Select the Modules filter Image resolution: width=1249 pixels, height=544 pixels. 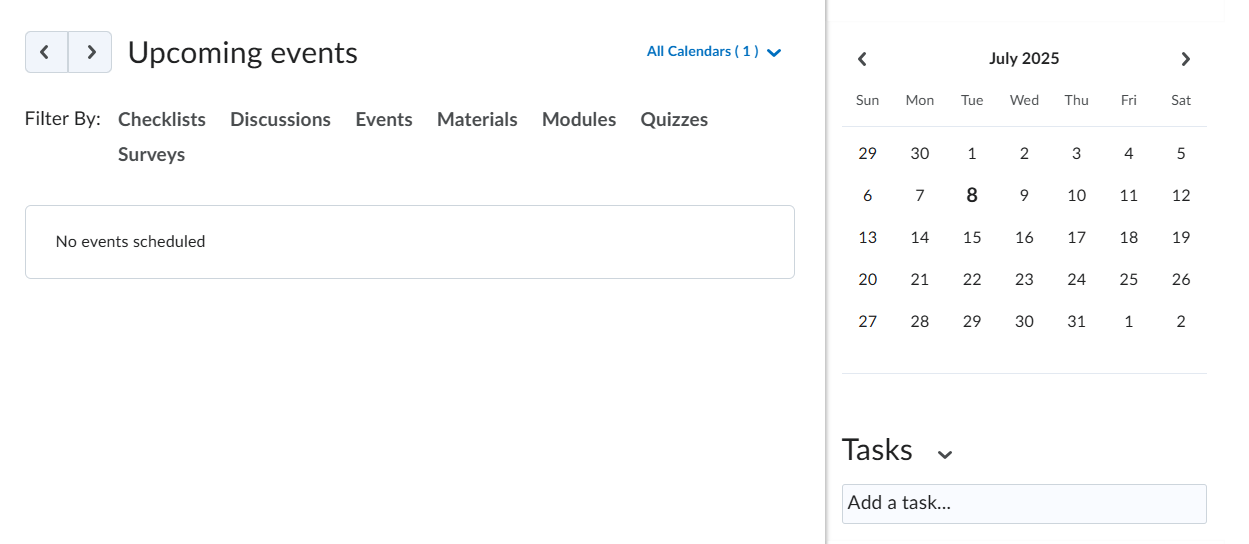coord(579,119)
